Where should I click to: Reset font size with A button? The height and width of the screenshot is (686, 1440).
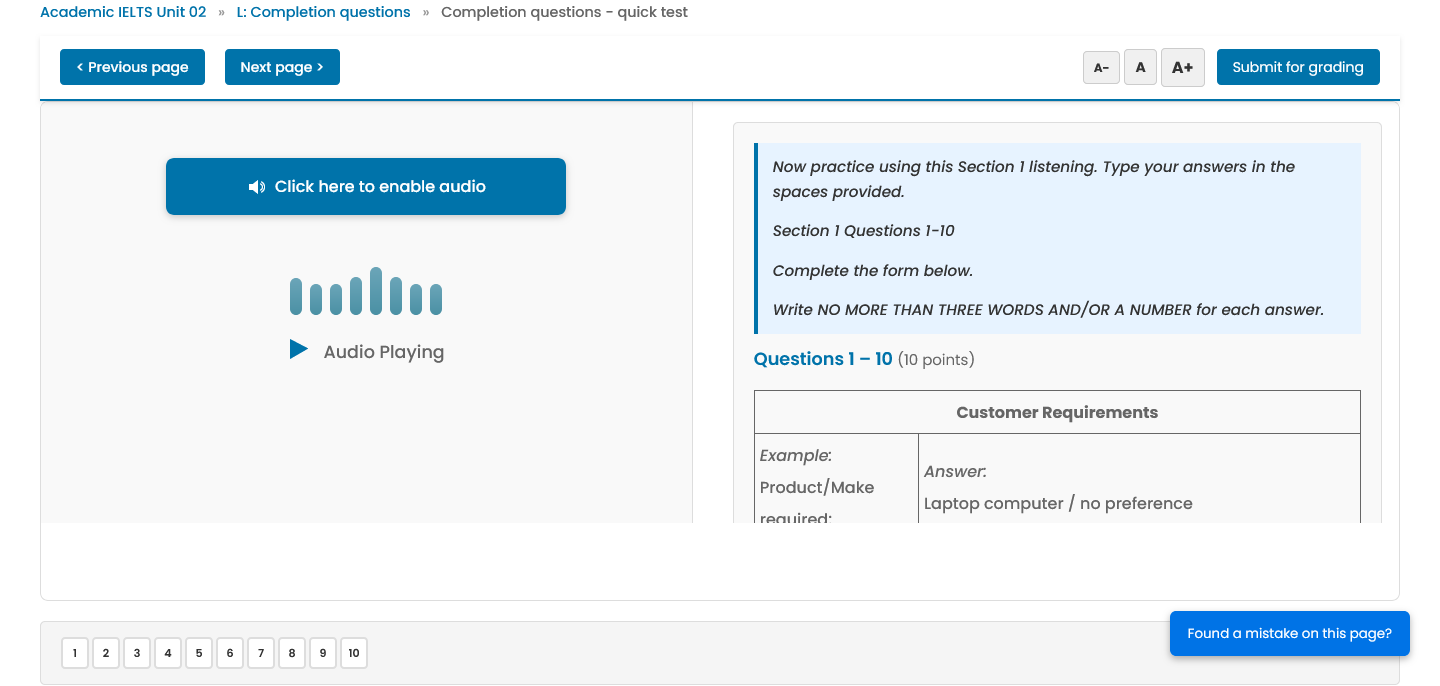click(1140, 68)
